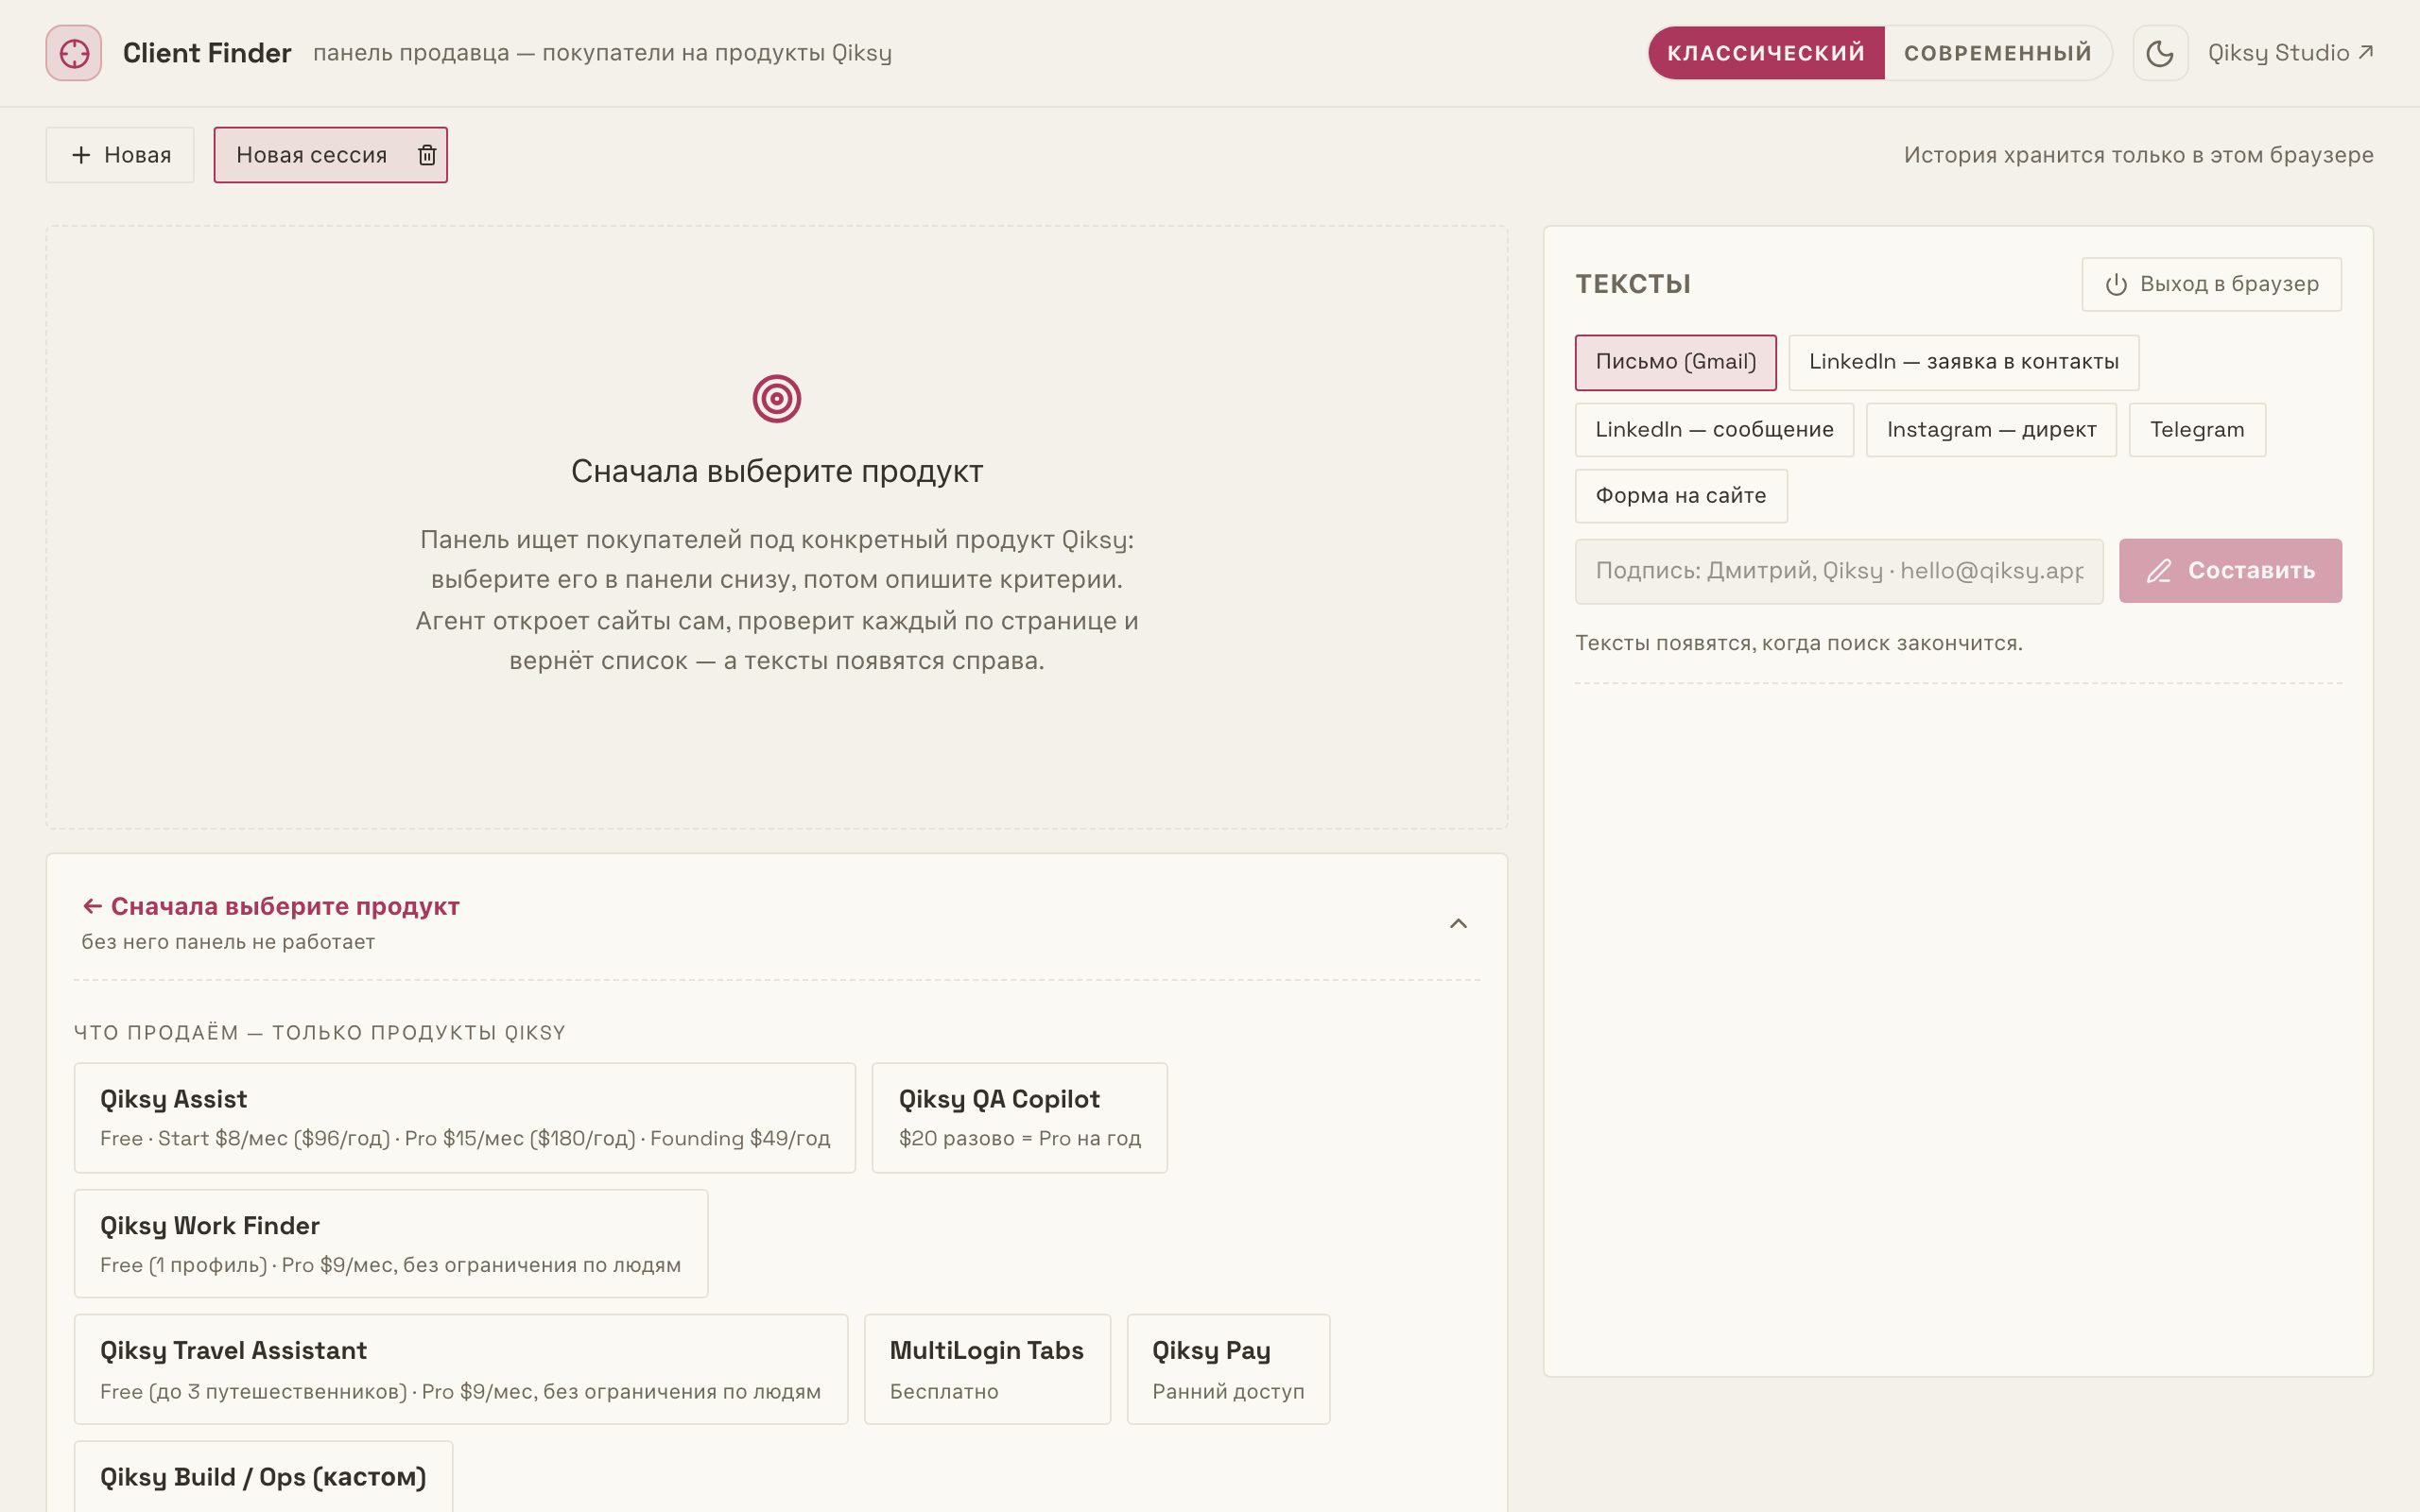The height and width of the screenshot is (1512, 2420).
Task: Select the Письмо (Gmail) channel
Action: [x=1675, y=362]
